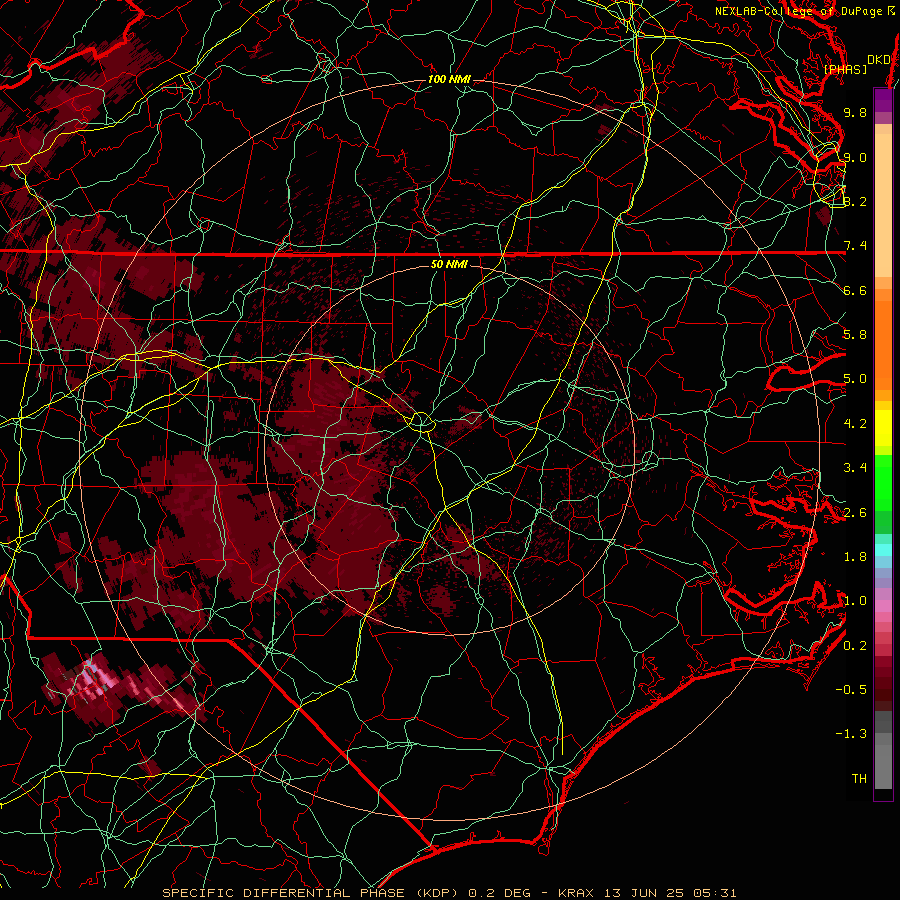
Task: Select the cyan segment of the color bar
Action: pos(883,550)
